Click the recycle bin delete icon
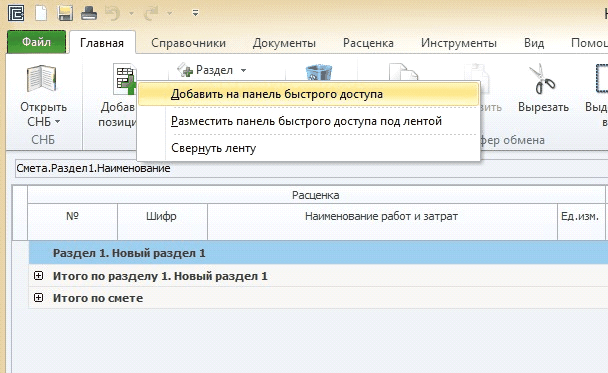Screen dimensions: 608x373 [x=319, y=73]
